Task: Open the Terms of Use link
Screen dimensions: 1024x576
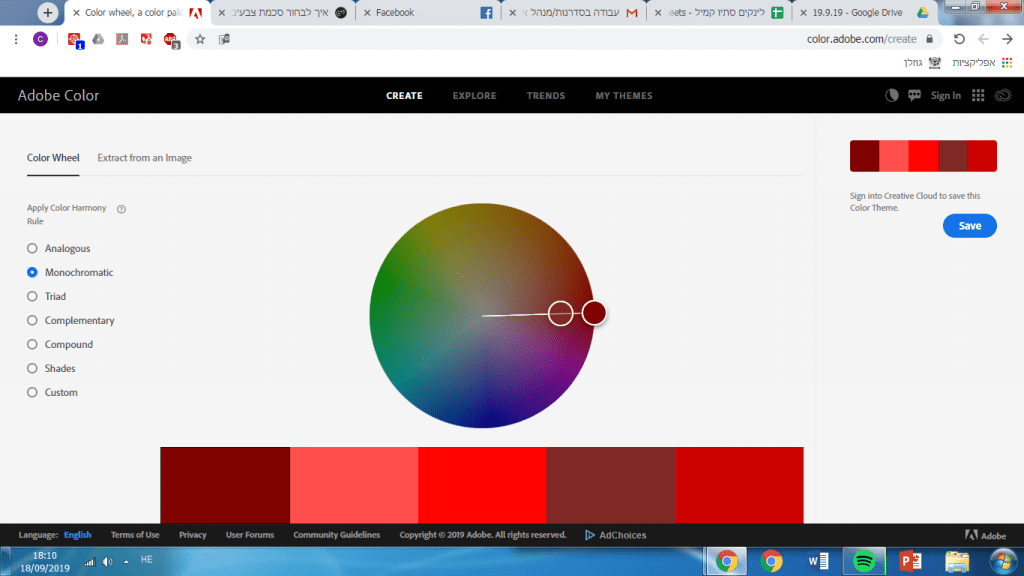Action: click(x=135, y=535)
